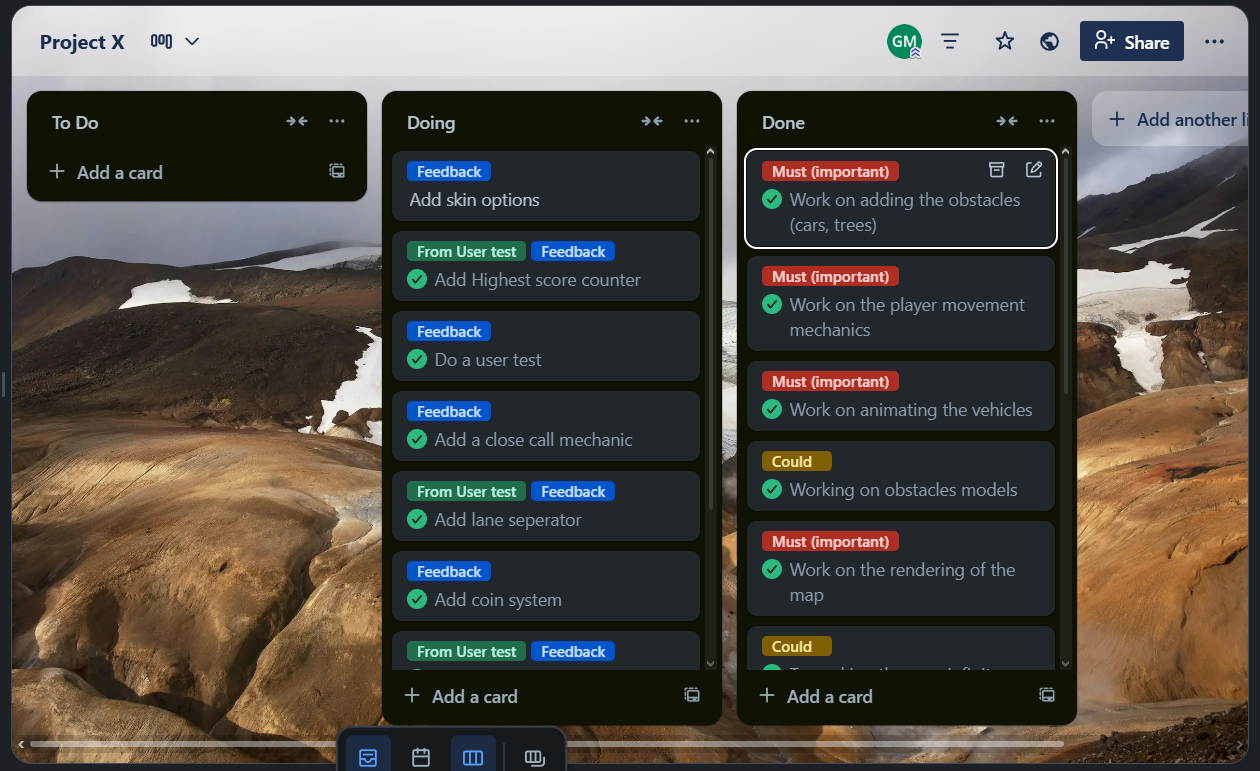Star the Project X board

coord(1005,41)
